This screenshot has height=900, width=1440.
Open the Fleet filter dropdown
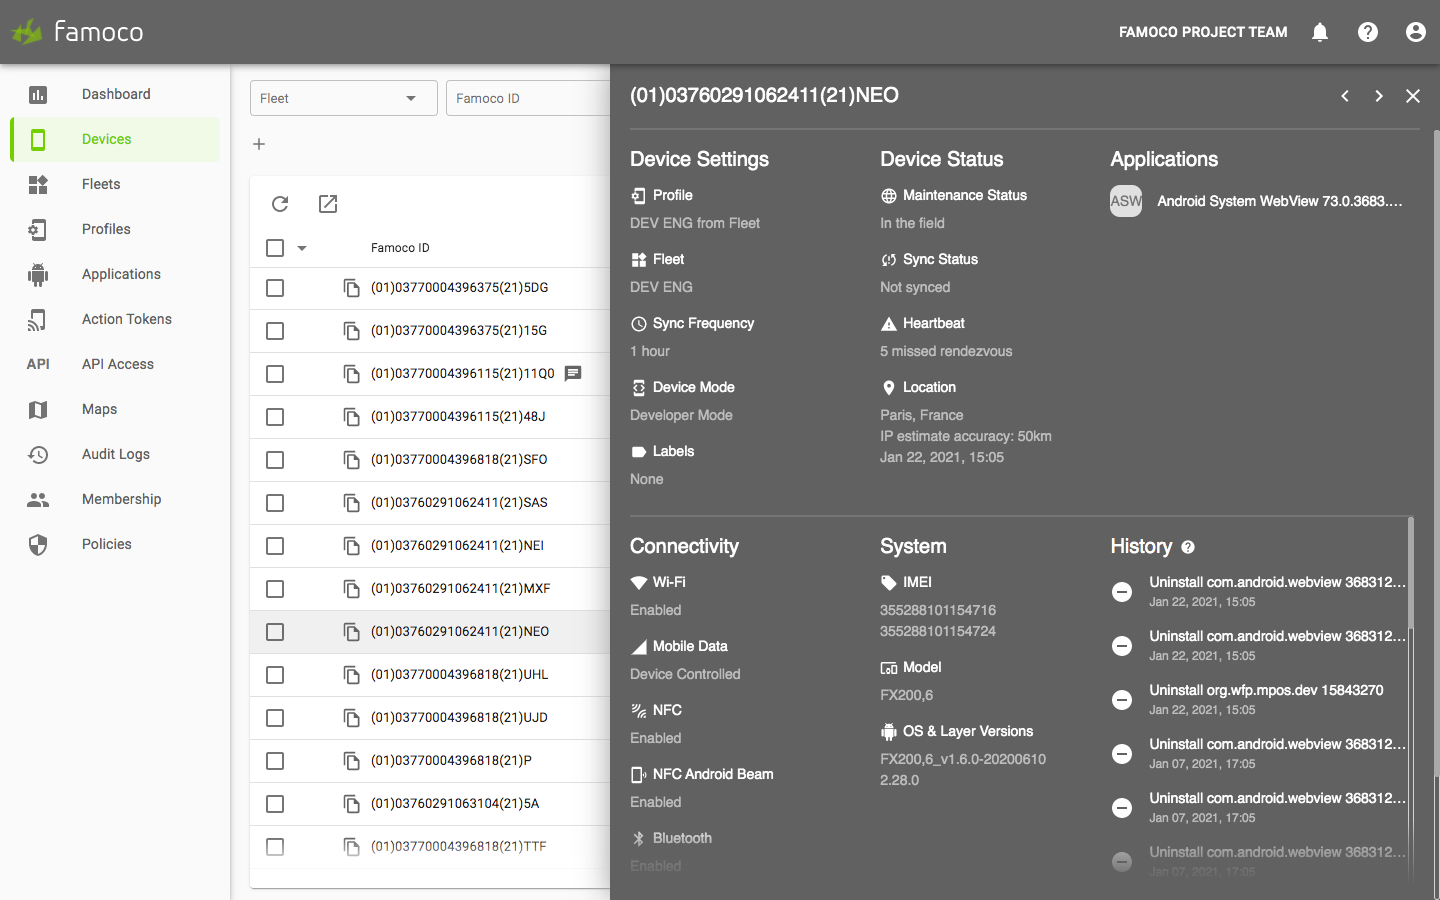tap(344, 98)
